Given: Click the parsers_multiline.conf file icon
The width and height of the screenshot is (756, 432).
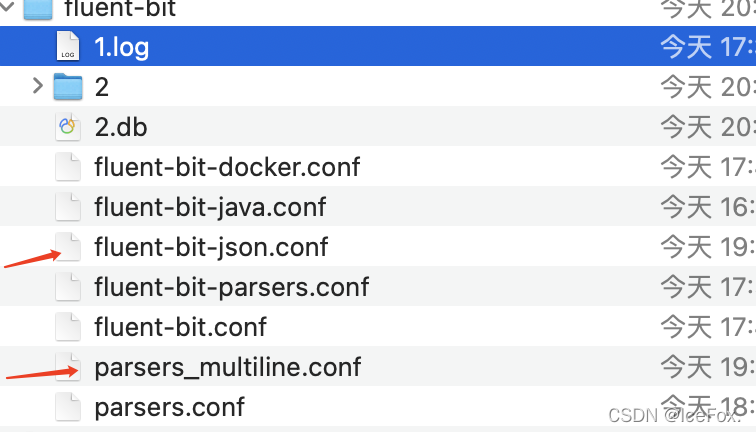Looking at the screenshot, I should click(67, 367).
